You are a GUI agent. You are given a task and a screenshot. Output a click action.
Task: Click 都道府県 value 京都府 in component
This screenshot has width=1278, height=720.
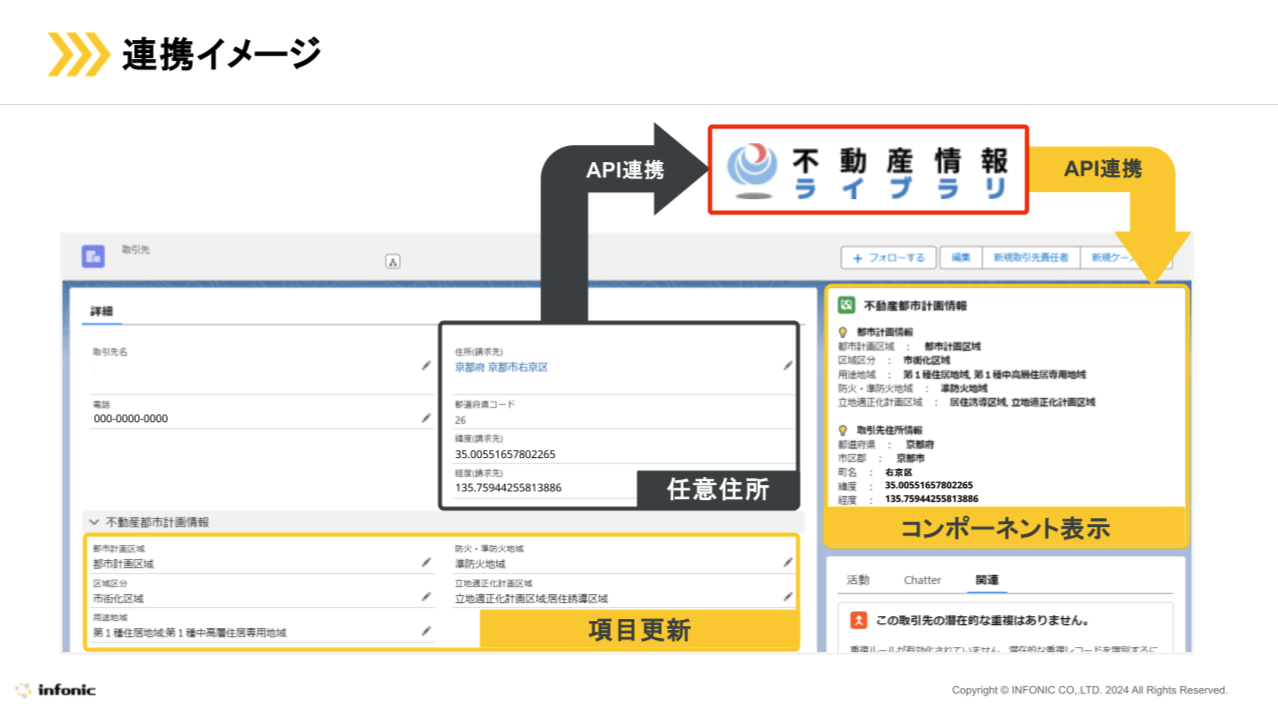(920, 444)
